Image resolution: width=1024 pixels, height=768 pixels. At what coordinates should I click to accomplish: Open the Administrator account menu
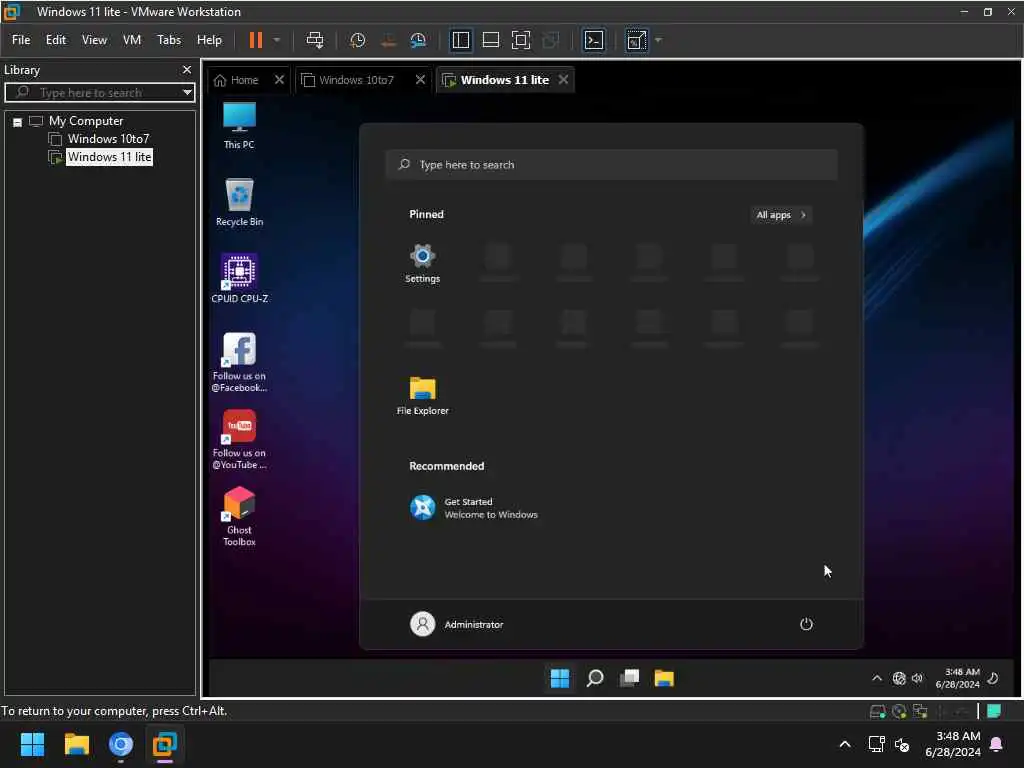456,624
